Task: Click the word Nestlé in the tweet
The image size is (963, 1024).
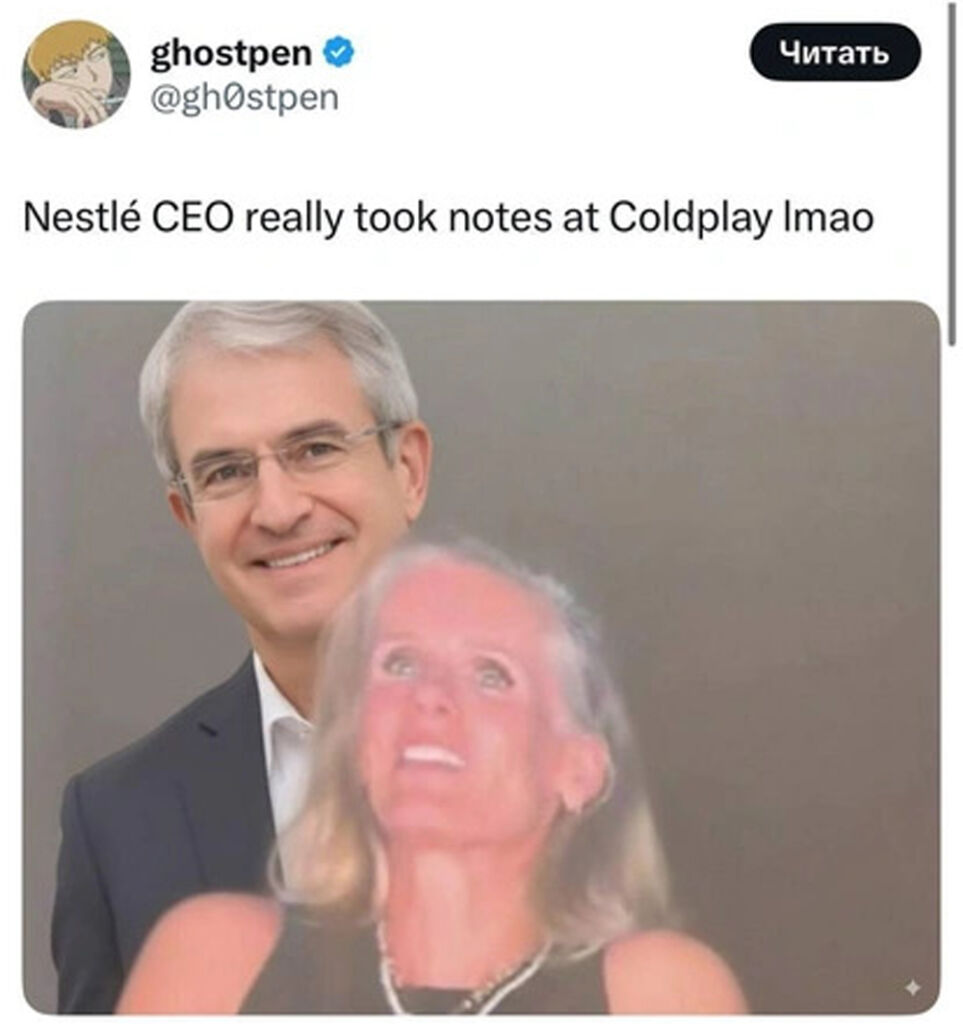Action: pos(82,217)
